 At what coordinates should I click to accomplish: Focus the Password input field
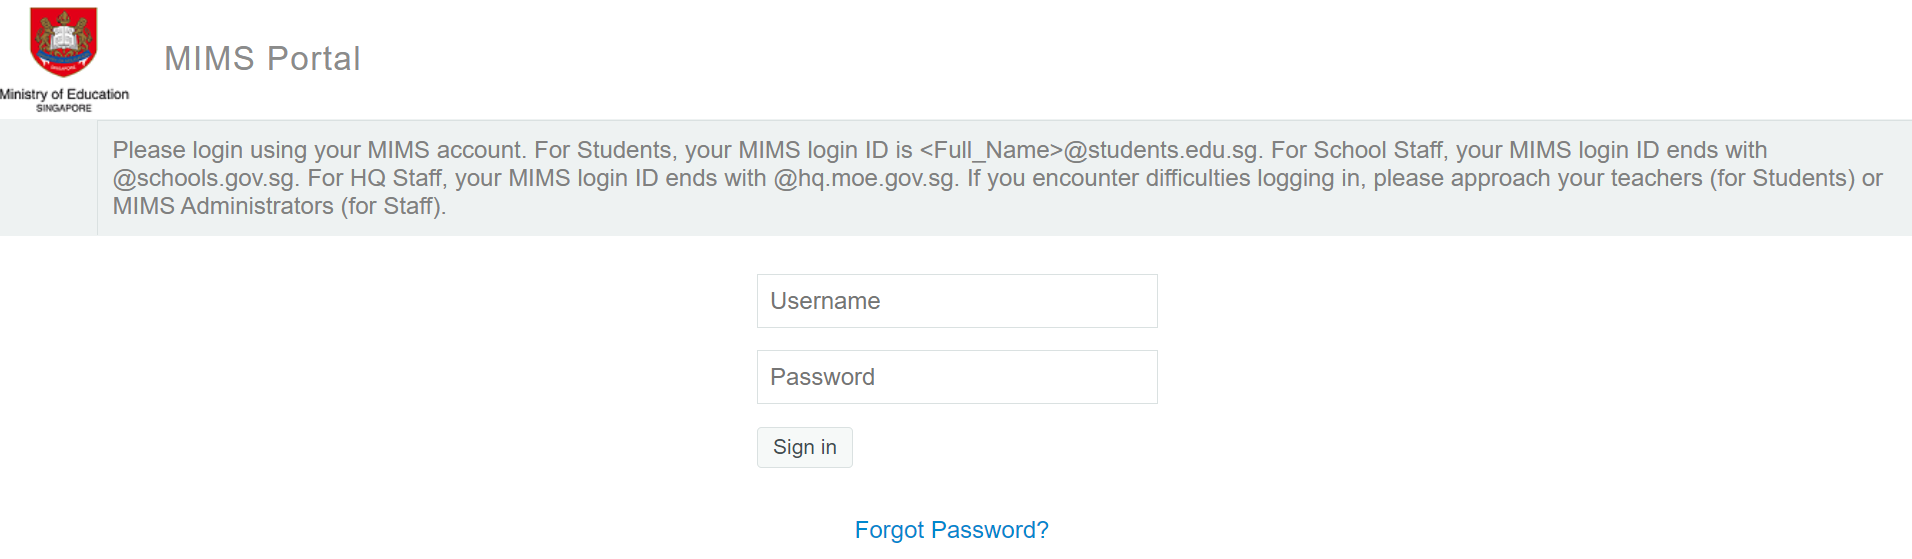(957, 377)
